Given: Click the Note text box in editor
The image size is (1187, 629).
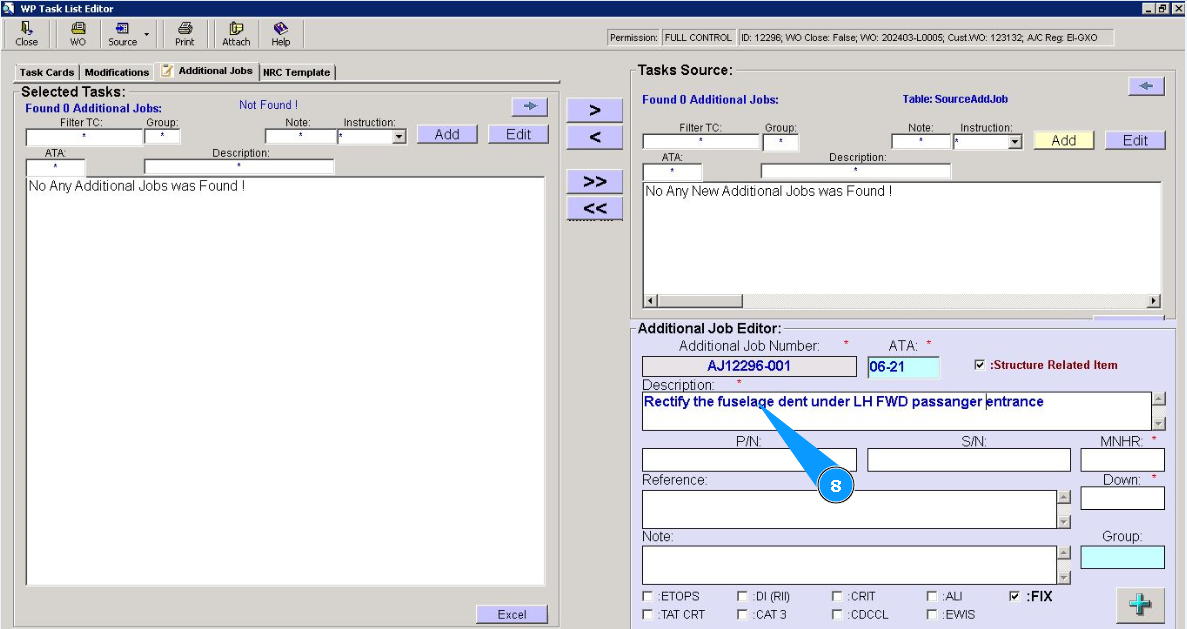Looking at the screenshot, I should click(849, 565).
